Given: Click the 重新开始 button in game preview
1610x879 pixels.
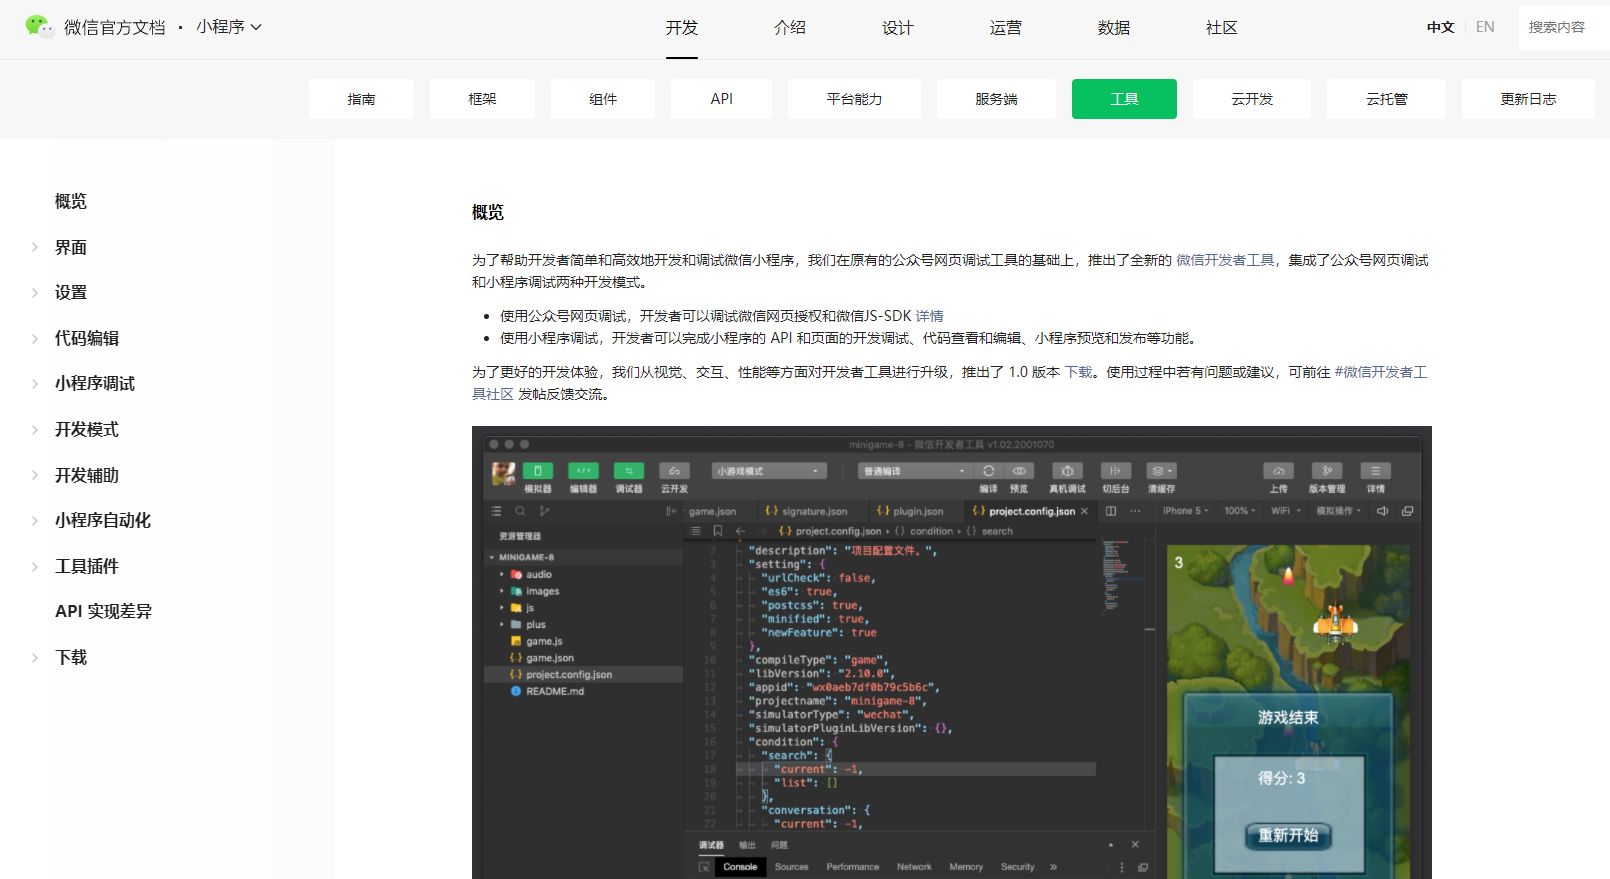Looking at the screenshot, I should (1288, 835).
